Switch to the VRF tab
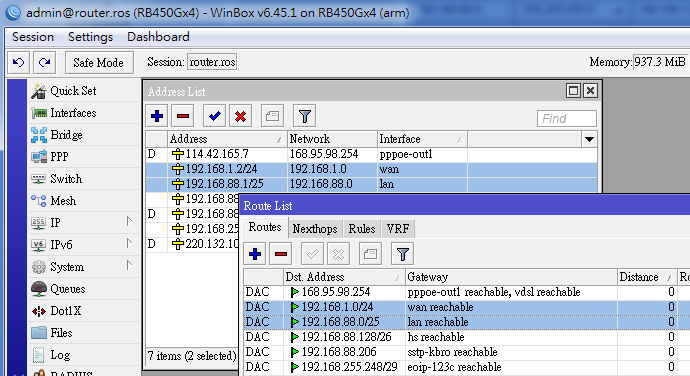 click(398, 229)
